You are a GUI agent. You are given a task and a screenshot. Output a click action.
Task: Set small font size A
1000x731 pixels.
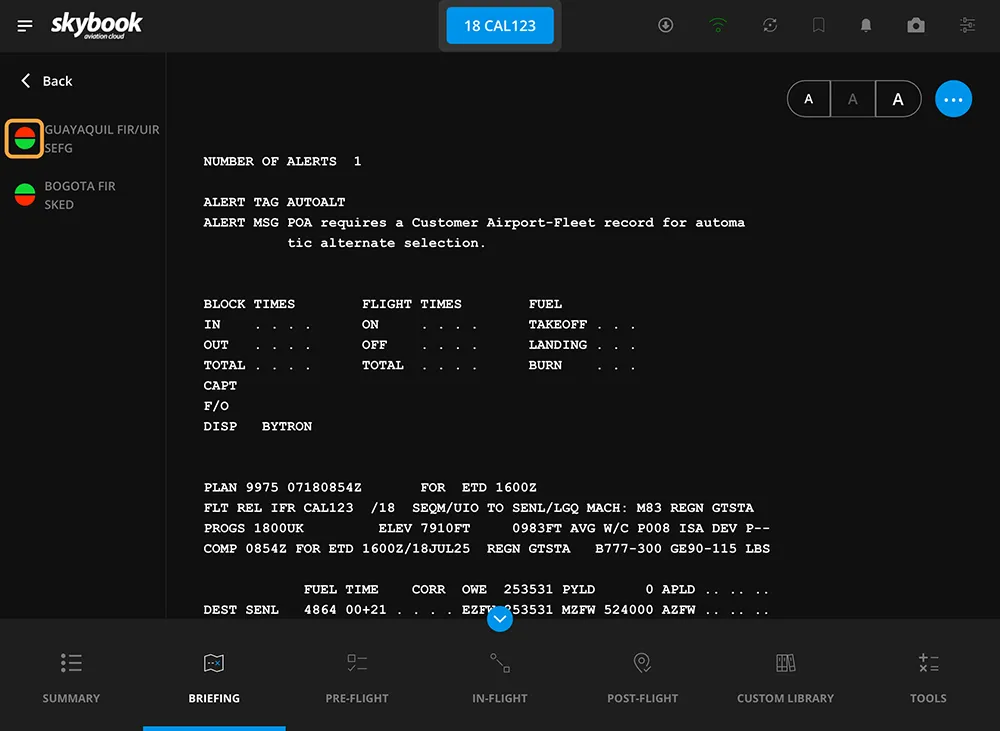pyautogui.click(x=809, y=99)
